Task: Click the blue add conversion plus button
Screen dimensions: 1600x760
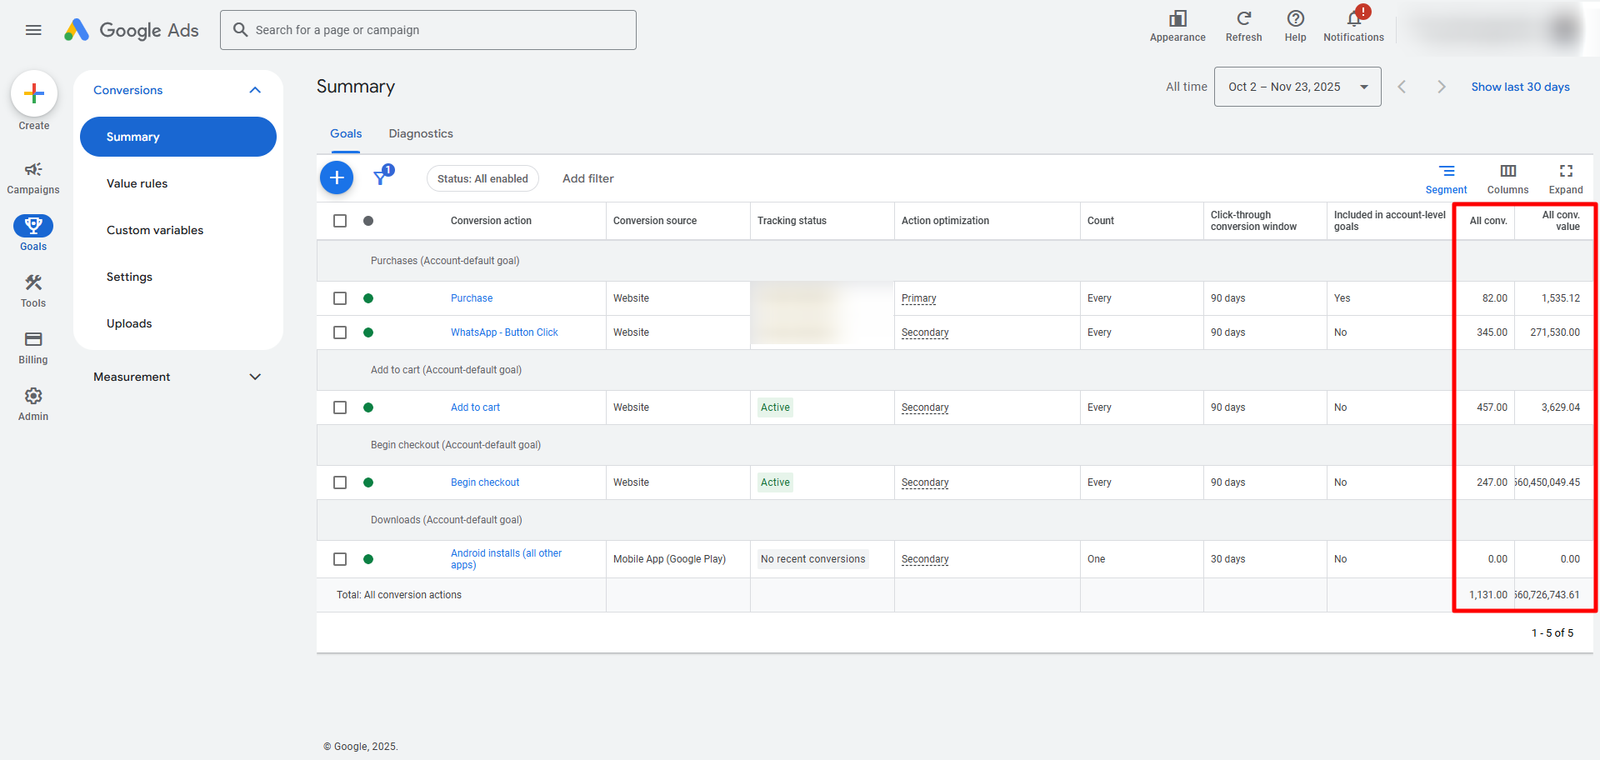Action: pyautogui.click(x=337, y=178)
